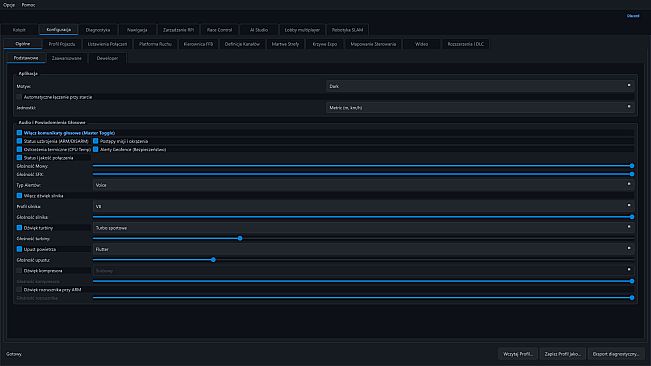Toggle thermal warnings CPU Temp checkbox
This screenshot has height=366, width=651.
tap(19, 149)
